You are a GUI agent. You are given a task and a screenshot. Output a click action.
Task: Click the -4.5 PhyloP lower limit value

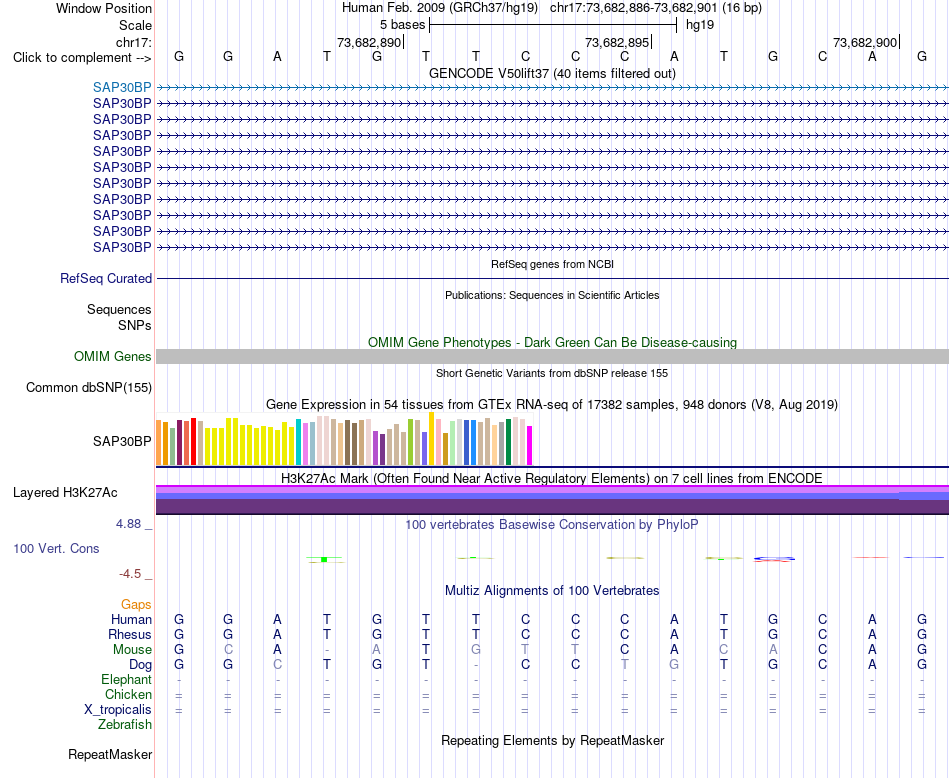[130, 573]
